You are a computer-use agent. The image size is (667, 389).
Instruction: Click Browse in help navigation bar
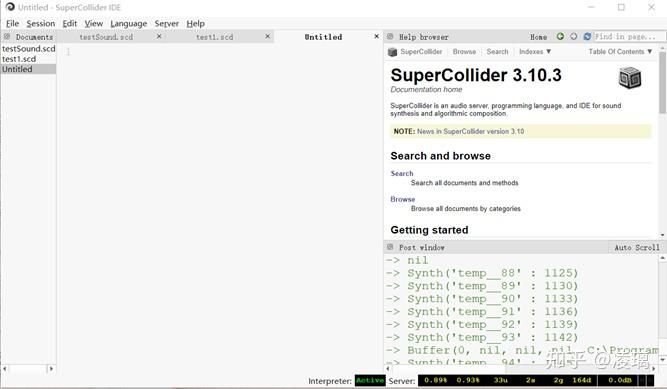coord(464,51)
